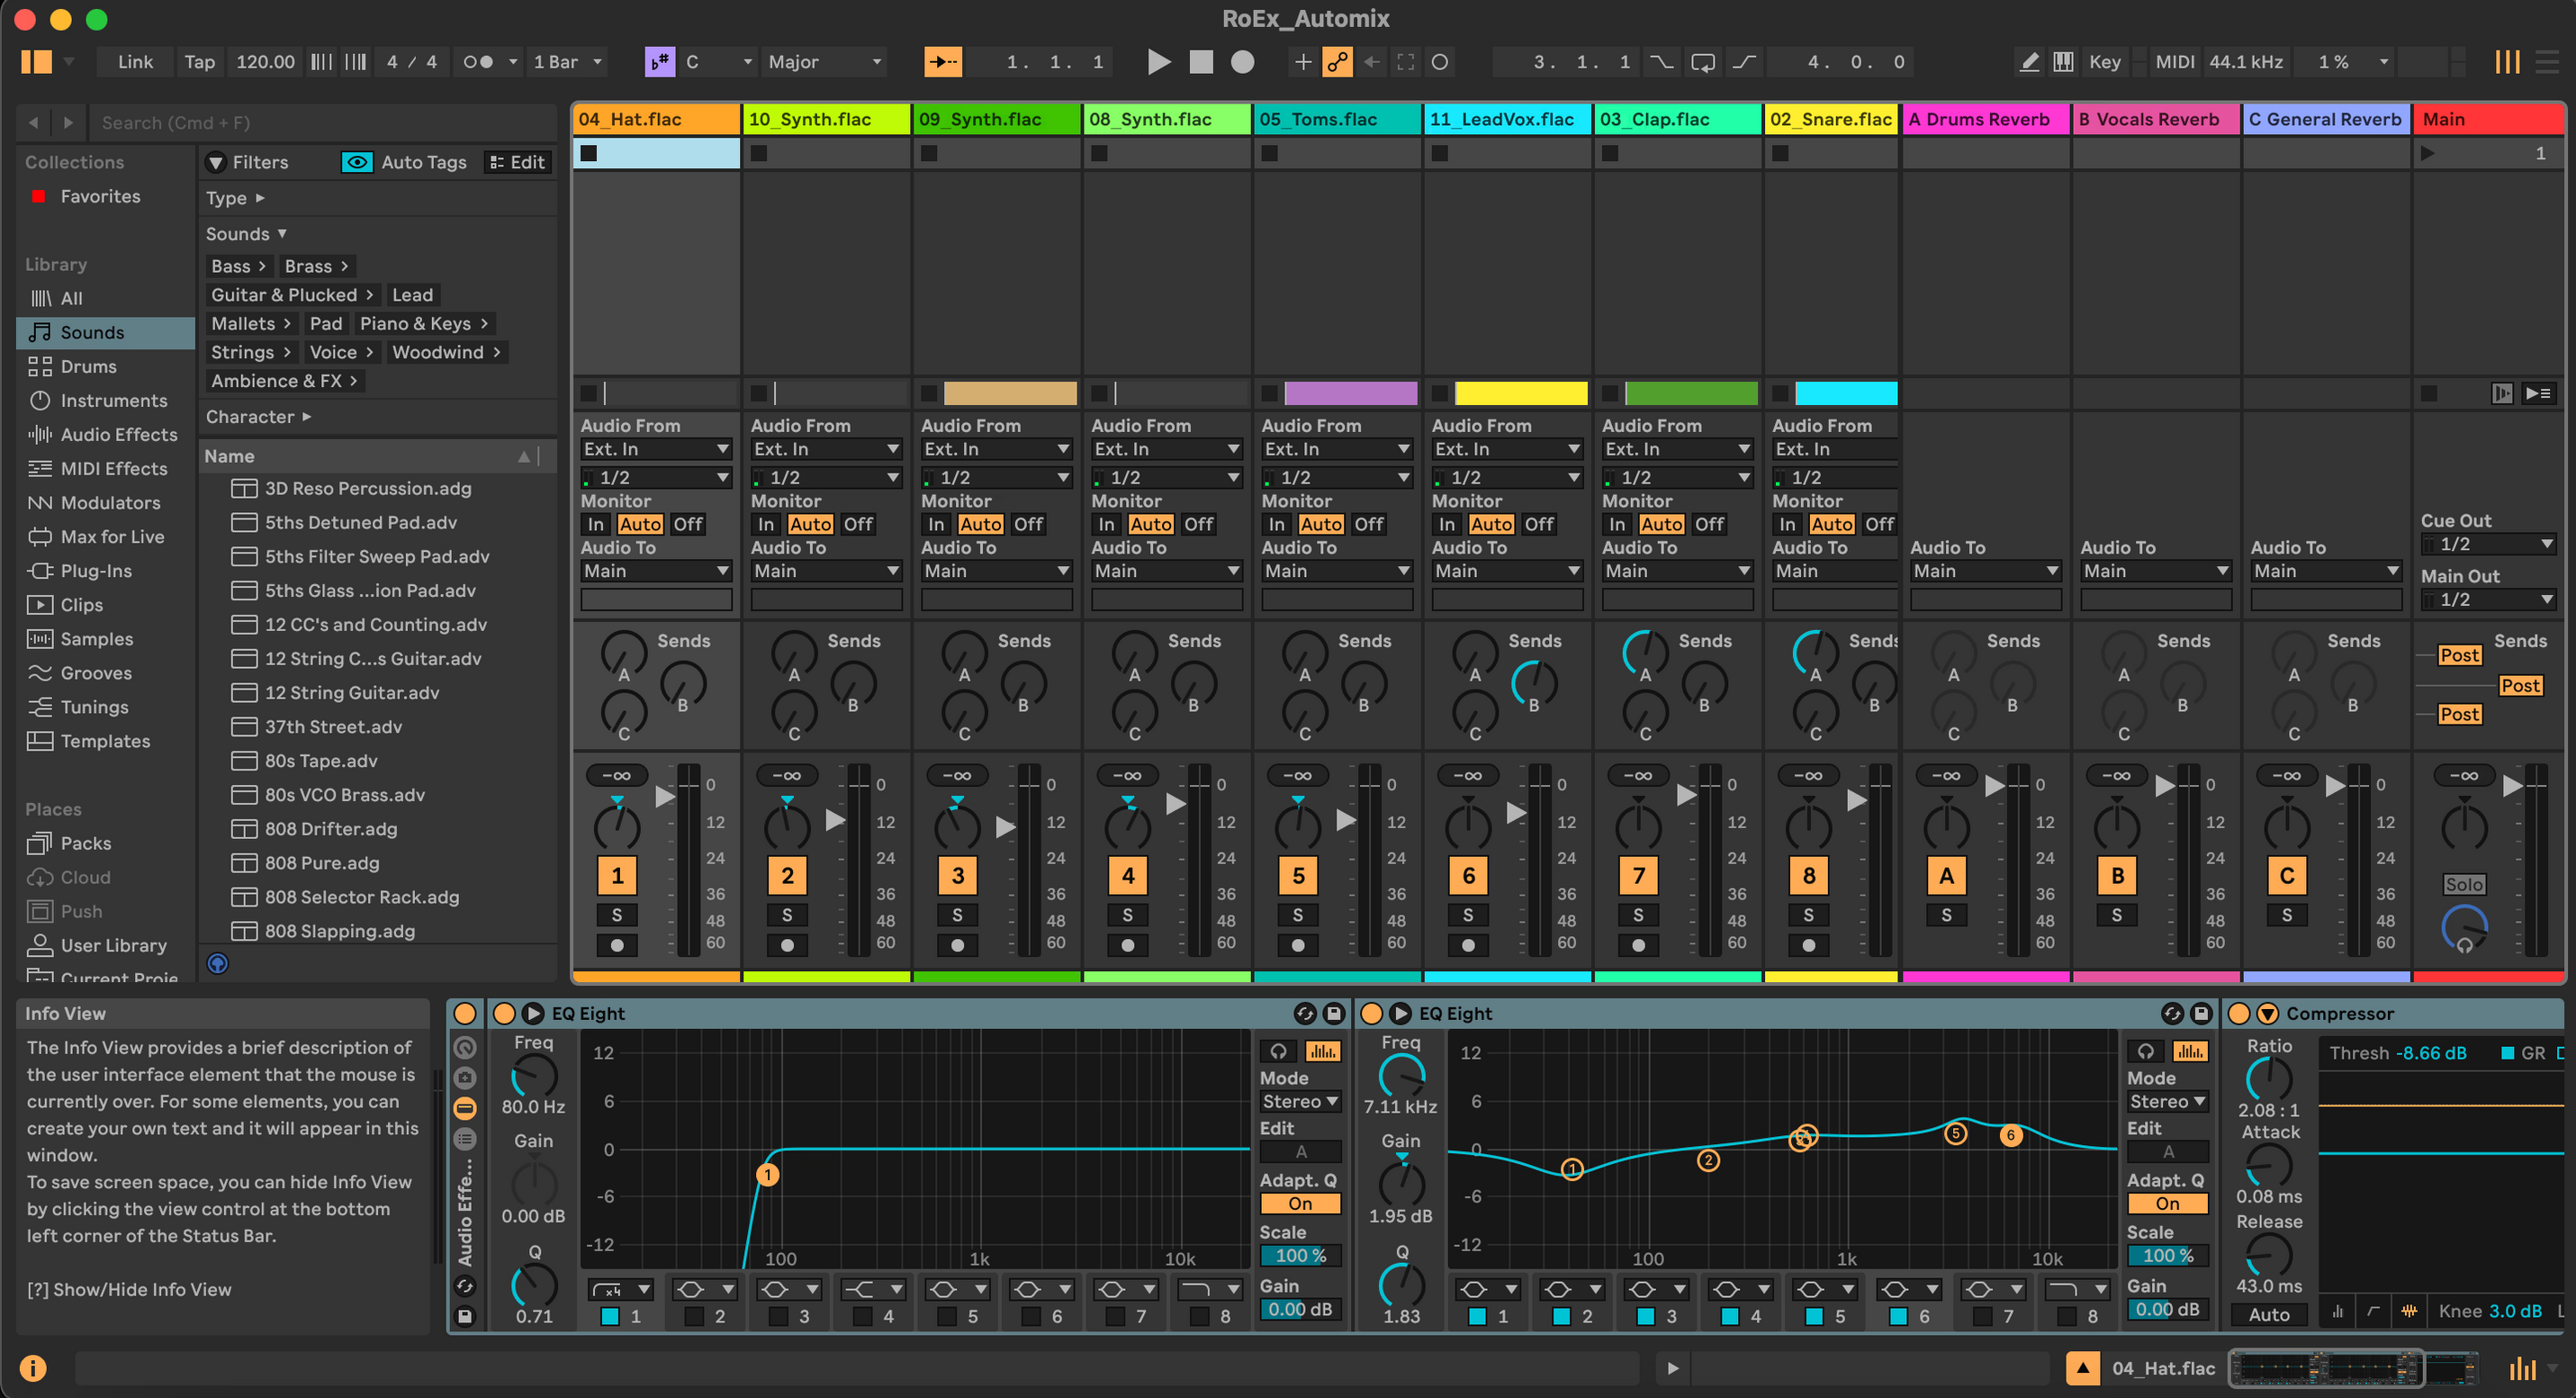Open the Major scale dropdown
This screenshot has height=1398, width=2576.
tap(825, 62)
